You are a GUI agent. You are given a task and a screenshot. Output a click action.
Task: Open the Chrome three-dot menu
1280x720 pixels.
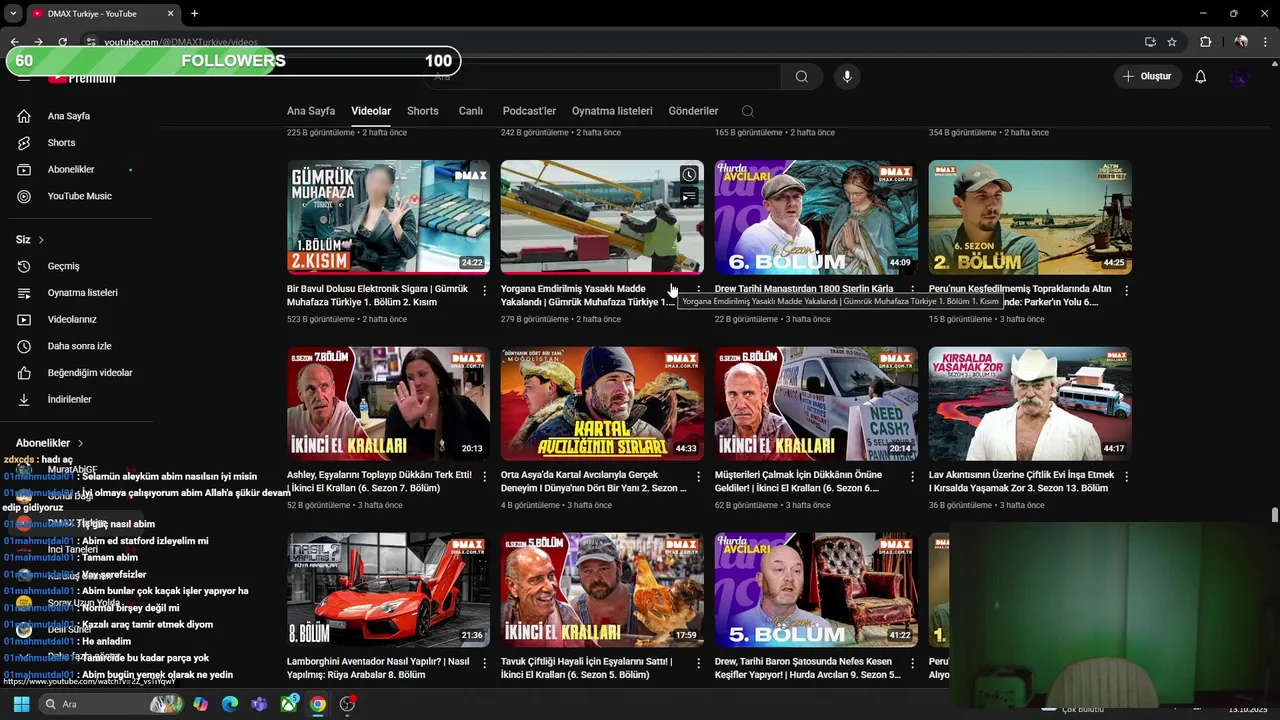click(1265, 42)
